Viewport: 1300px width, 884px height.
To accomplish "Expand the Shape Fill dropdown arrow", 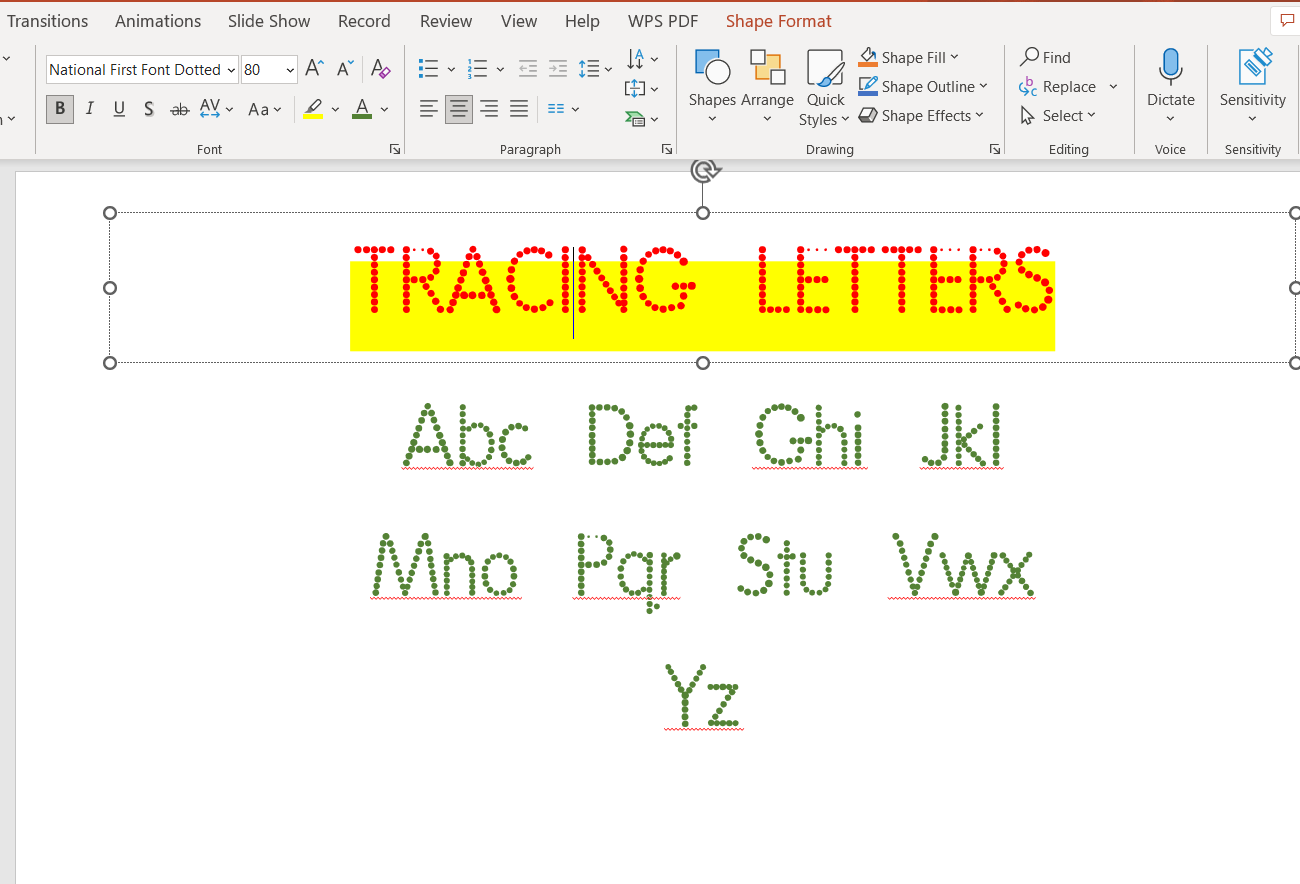I will 954,58.
